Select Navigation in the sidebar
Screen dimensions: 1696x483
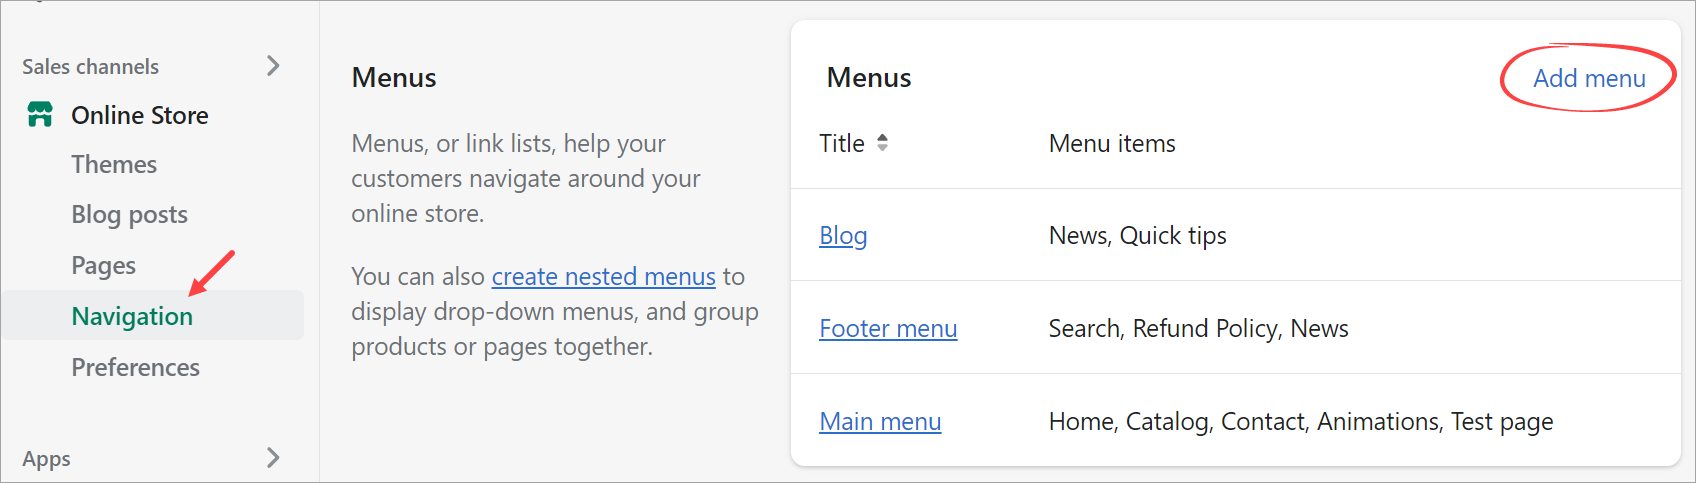[x=132, y=316]
